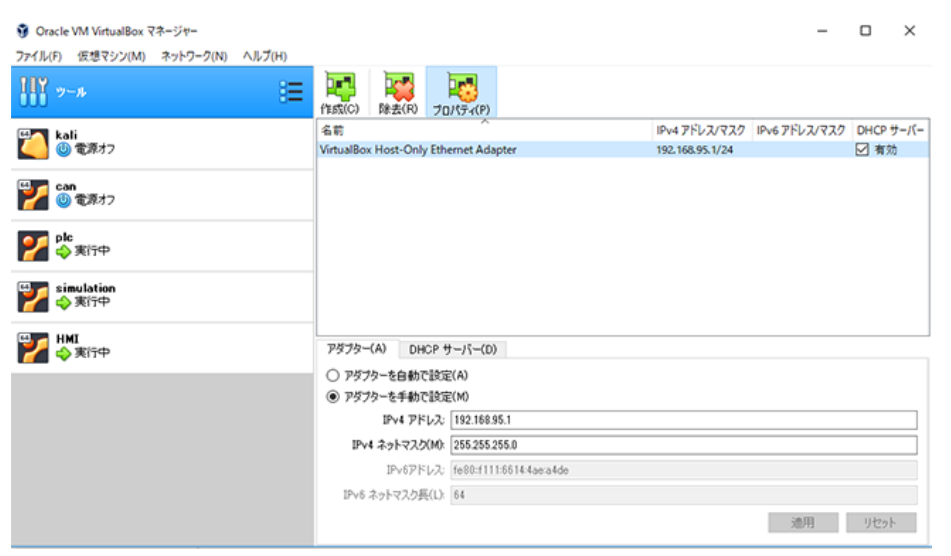
Task: Click the Apply (適用) button
Action: point(803,522)
